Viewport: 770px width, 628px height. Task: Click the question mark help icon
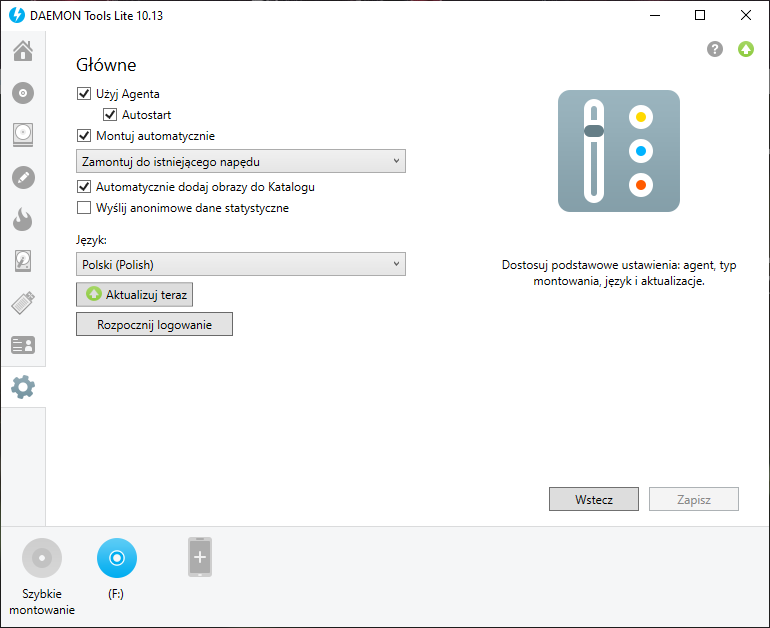pos(715,49)
